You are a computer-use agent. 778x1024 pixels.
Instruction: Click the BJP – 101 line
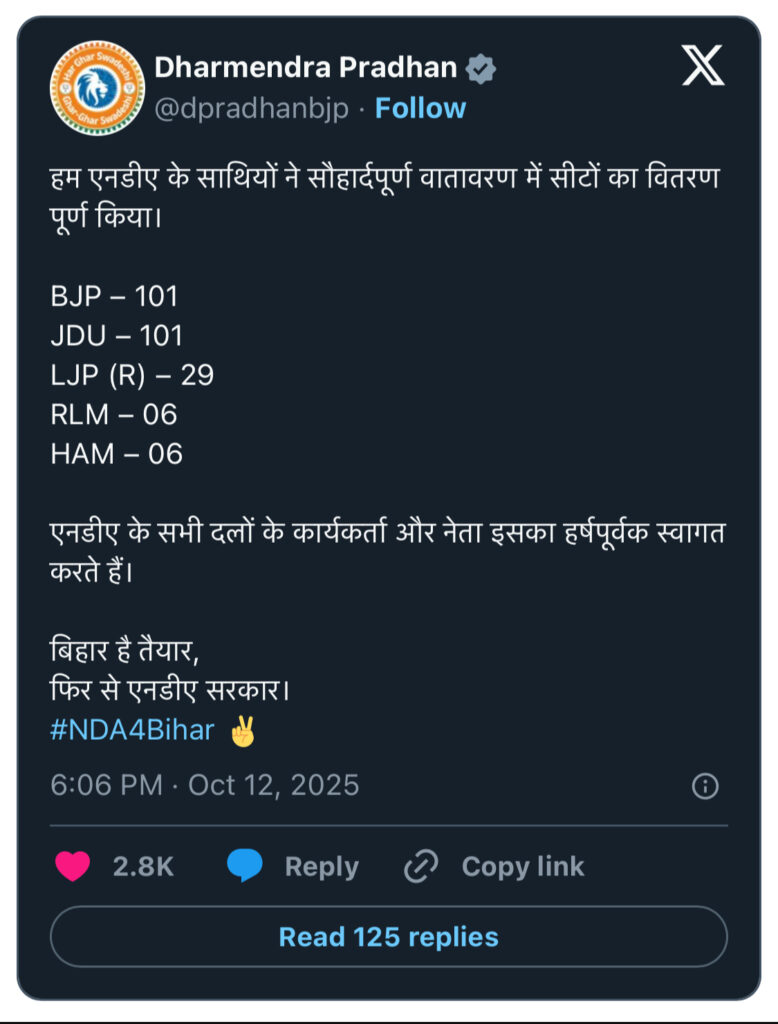(114, 296)
